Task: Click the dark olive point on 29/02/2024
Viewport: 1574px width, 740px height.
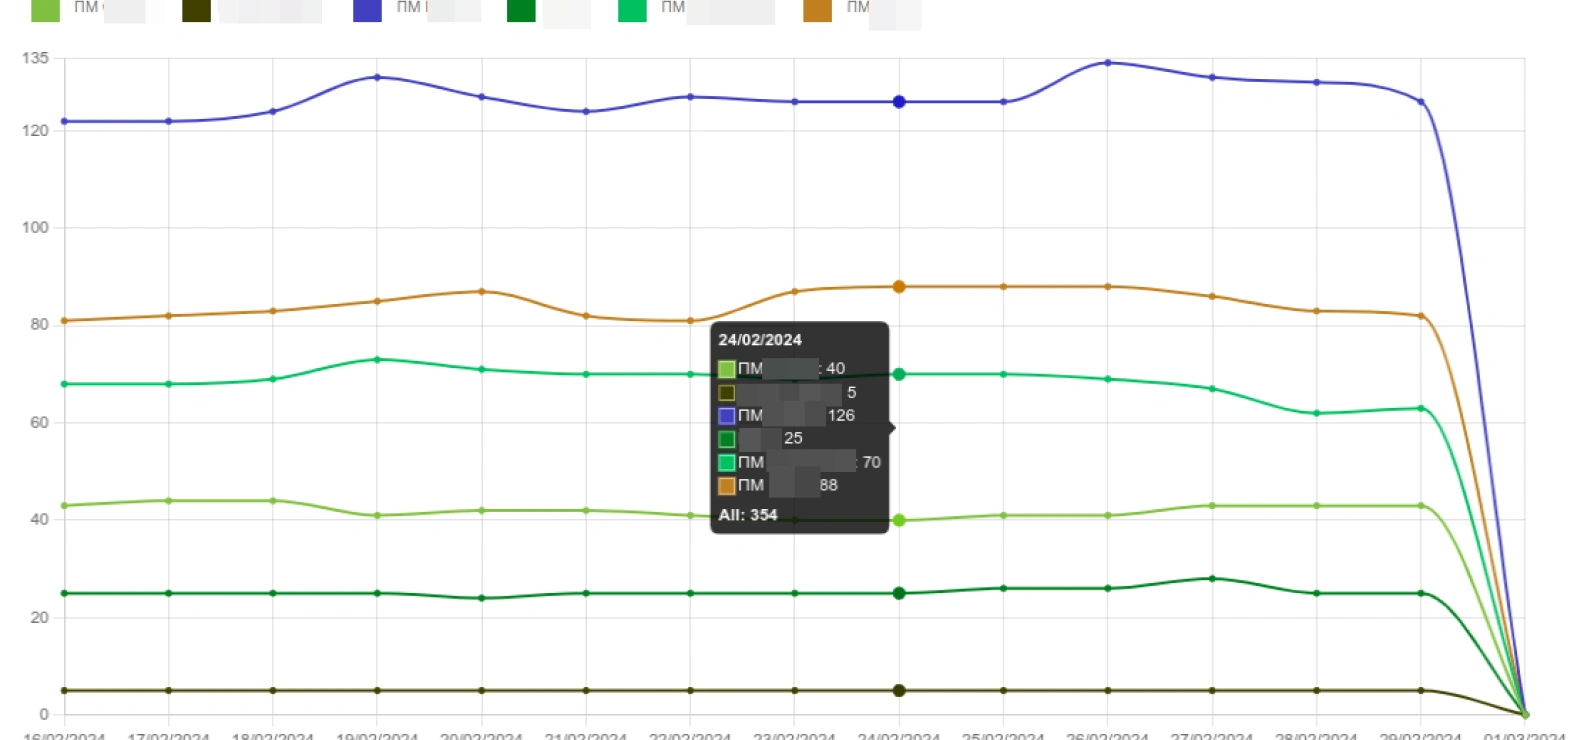Action: point(1421,690)
